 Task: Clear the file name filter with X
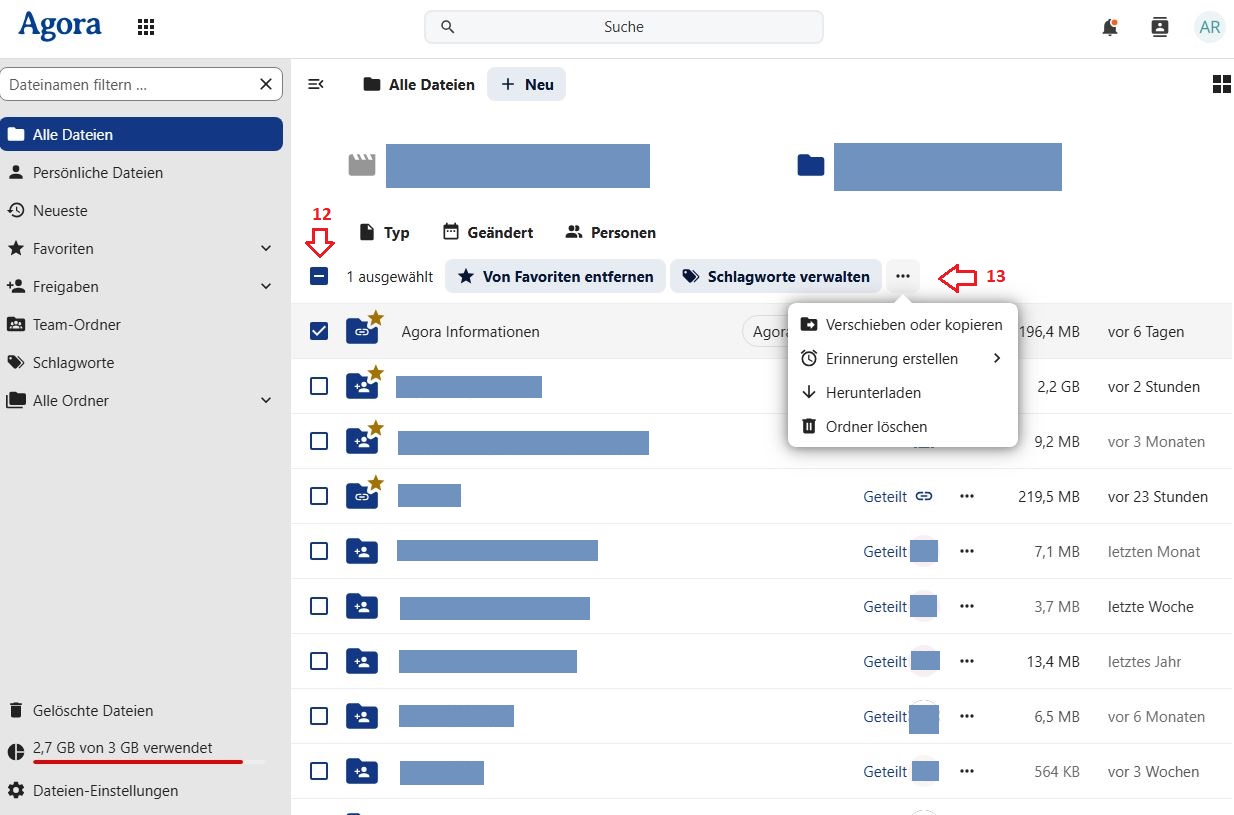pyautogui.click(x=265, y=84)
